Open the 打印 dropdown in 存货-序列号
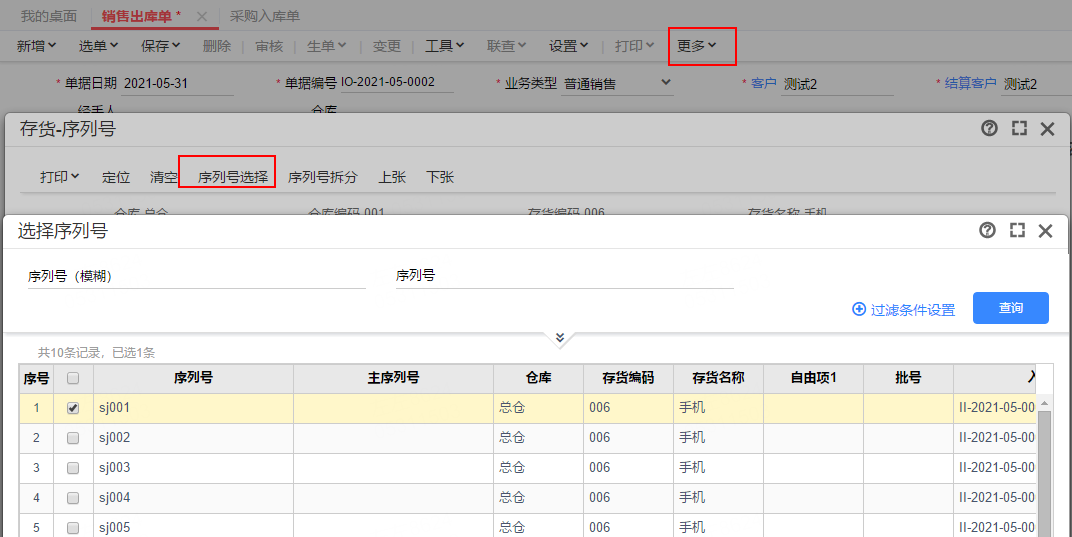 click(60, 177)
